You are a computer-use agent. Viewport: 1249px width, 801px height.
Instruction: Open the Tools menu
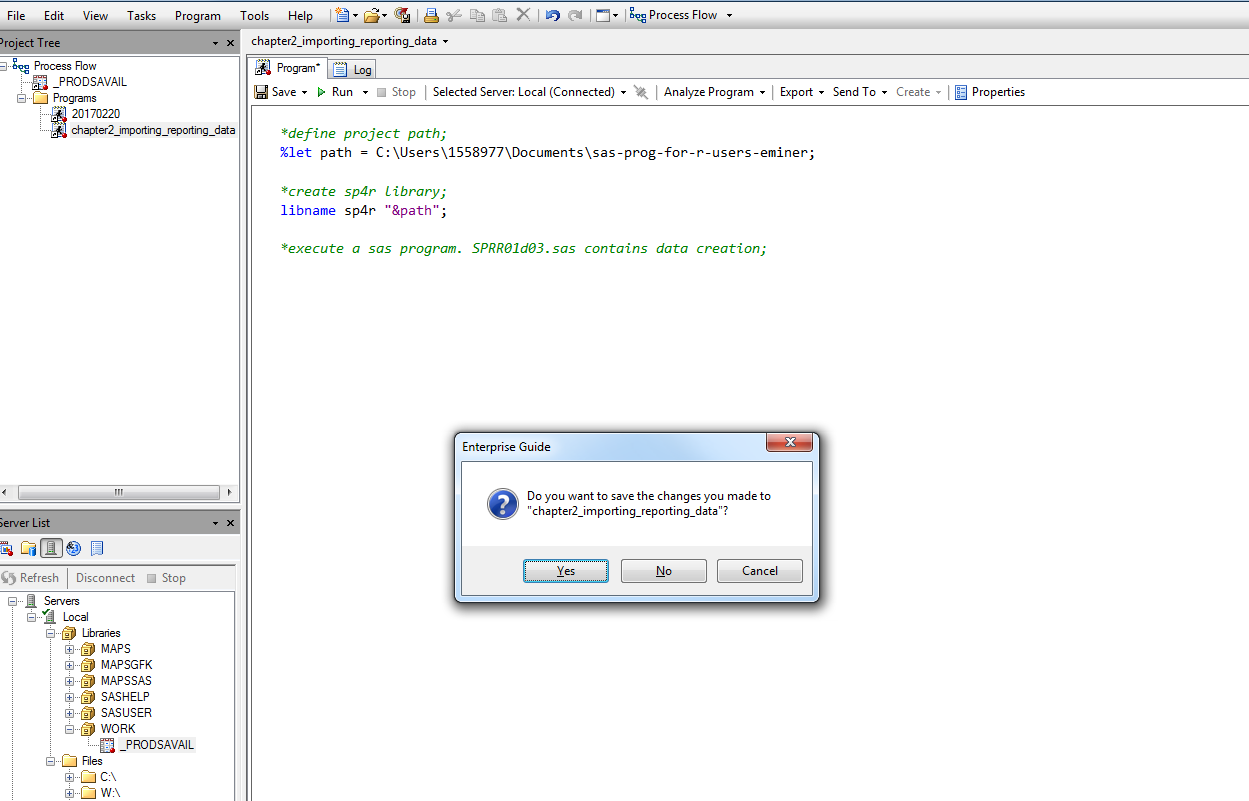[x=254, y=15]
